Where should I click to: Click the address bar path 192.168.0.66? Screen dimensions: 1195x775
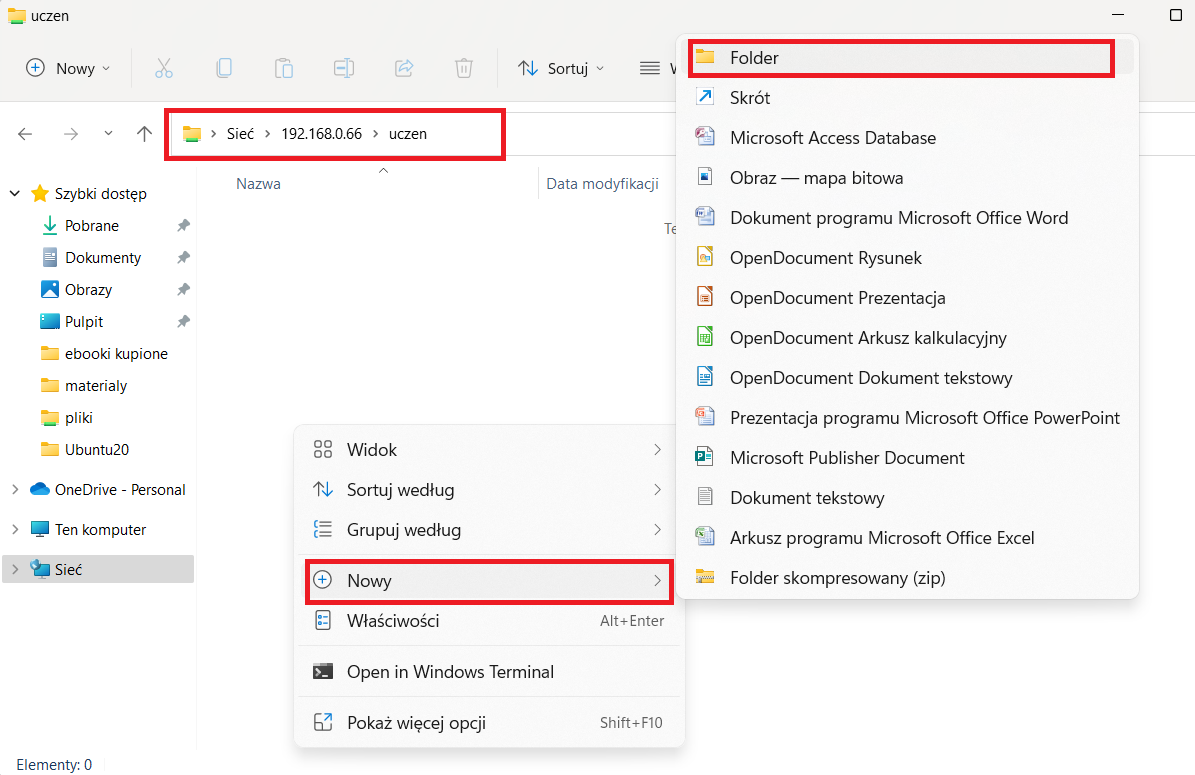[x=321, y=134]
